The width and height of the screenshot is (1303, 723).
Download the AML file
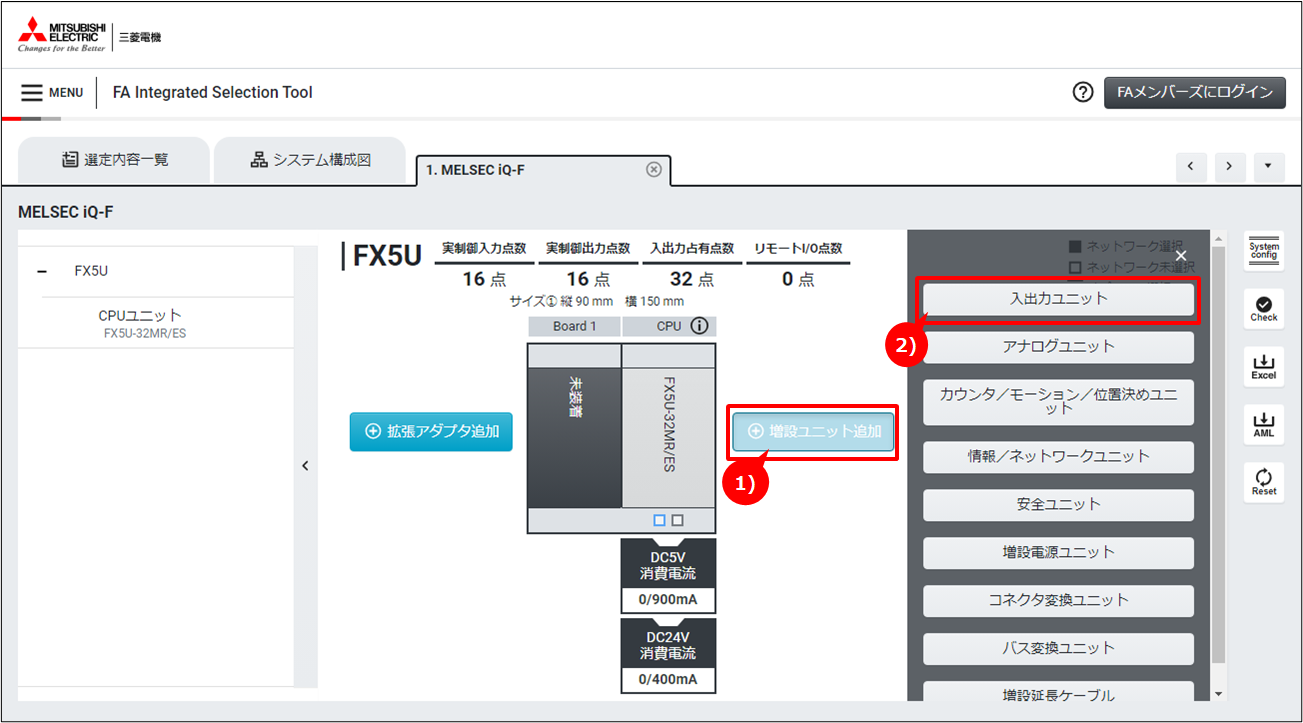click(1264, 425)
